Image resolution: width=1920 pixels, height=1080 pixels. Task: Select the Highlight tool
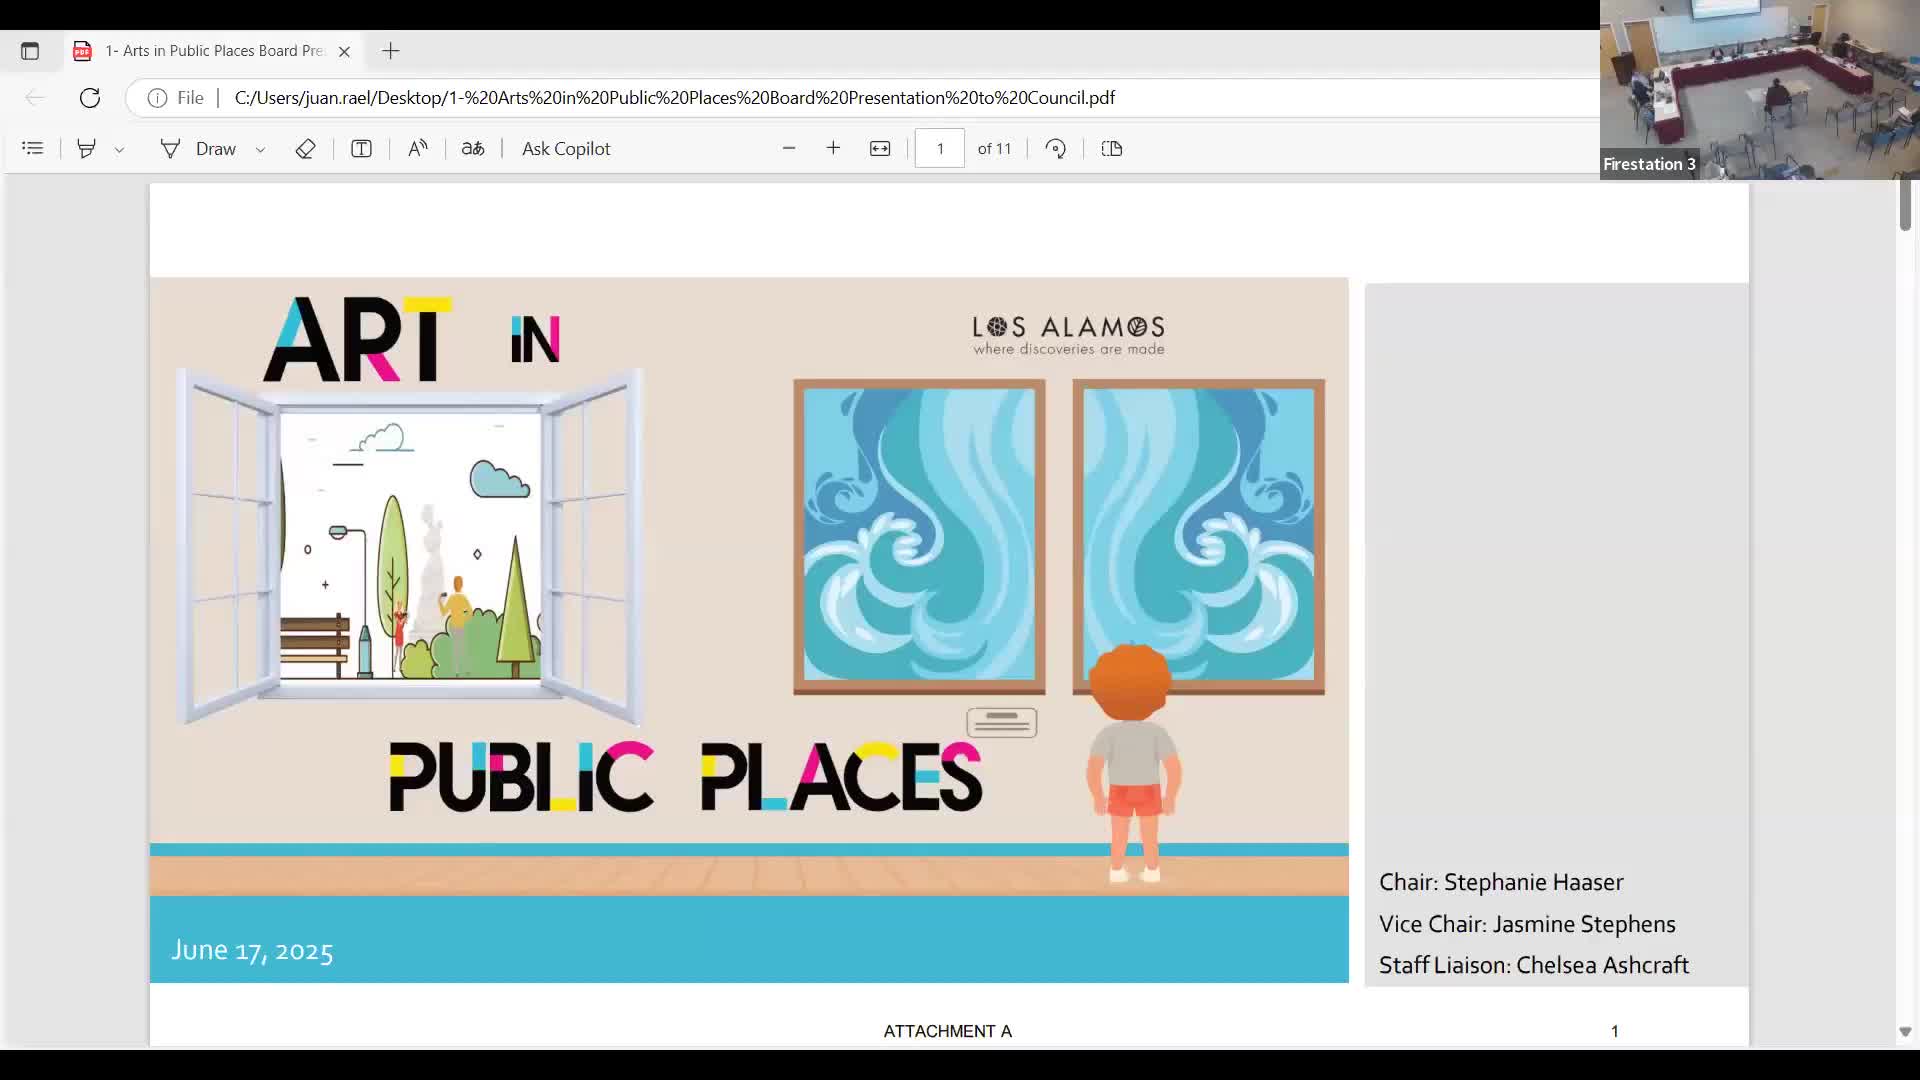click(87, 149)
